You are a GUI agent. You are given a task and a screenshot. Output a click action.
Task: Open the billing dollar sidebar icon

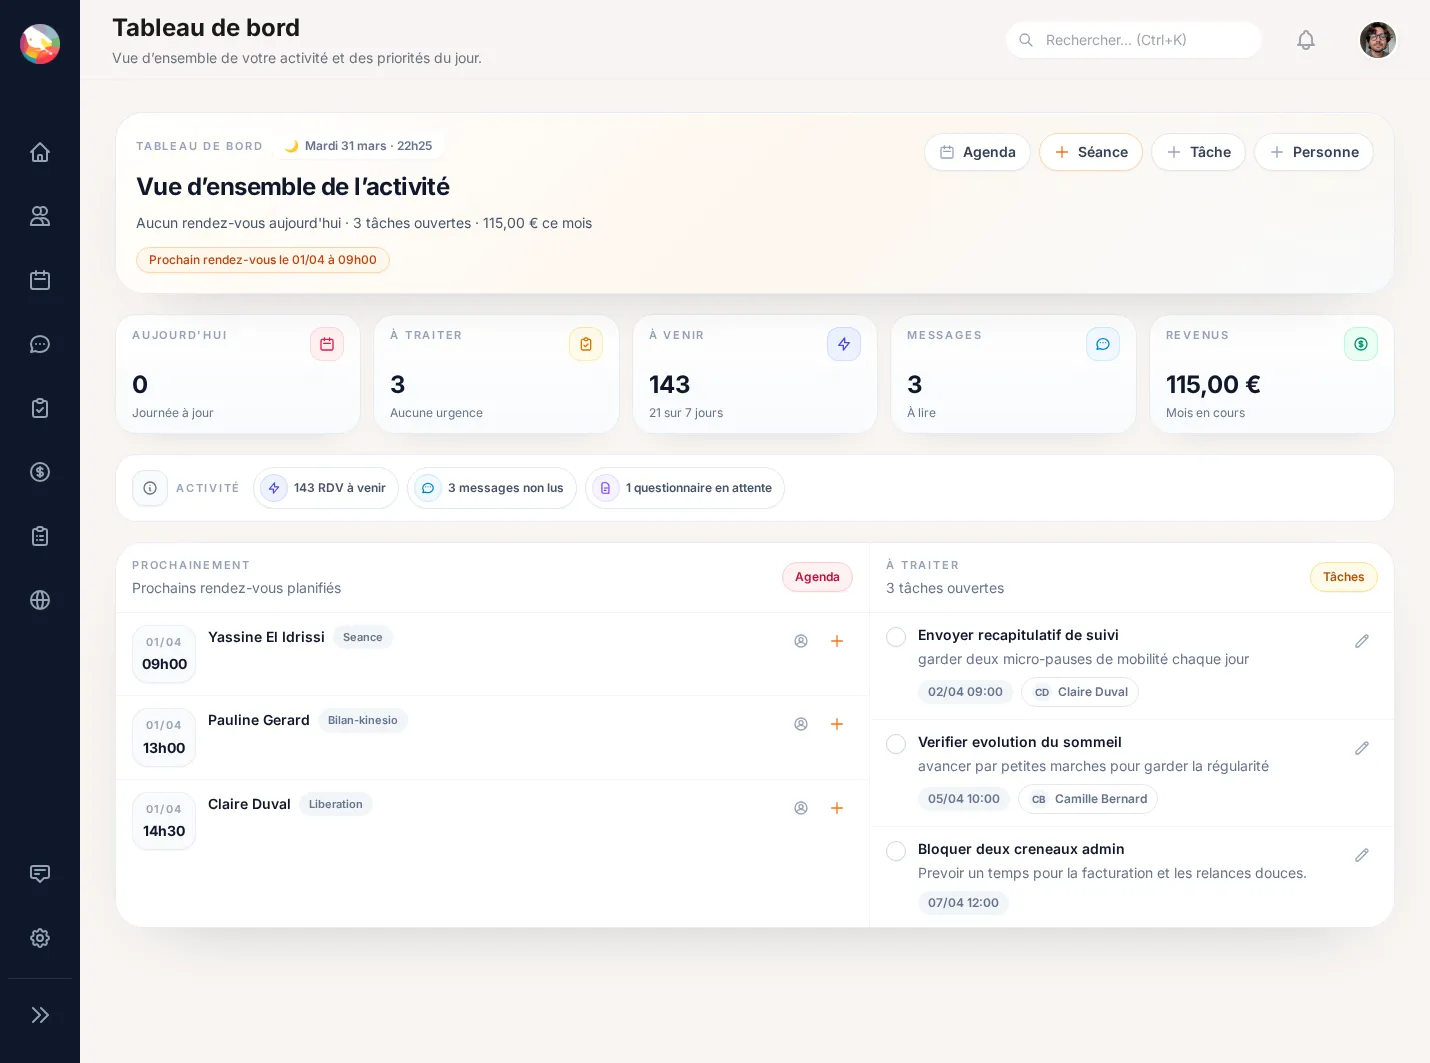tap(40, 472)
